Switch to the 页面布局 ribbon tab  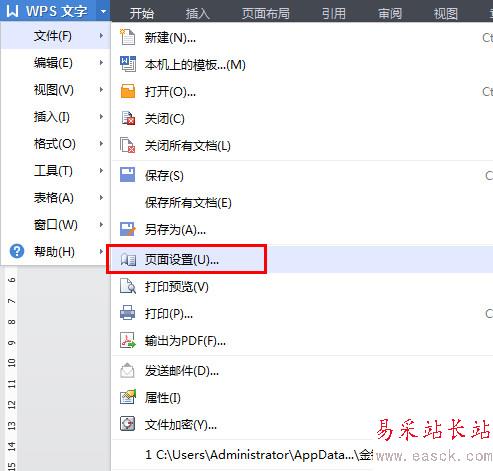click(x=266, y=13)
